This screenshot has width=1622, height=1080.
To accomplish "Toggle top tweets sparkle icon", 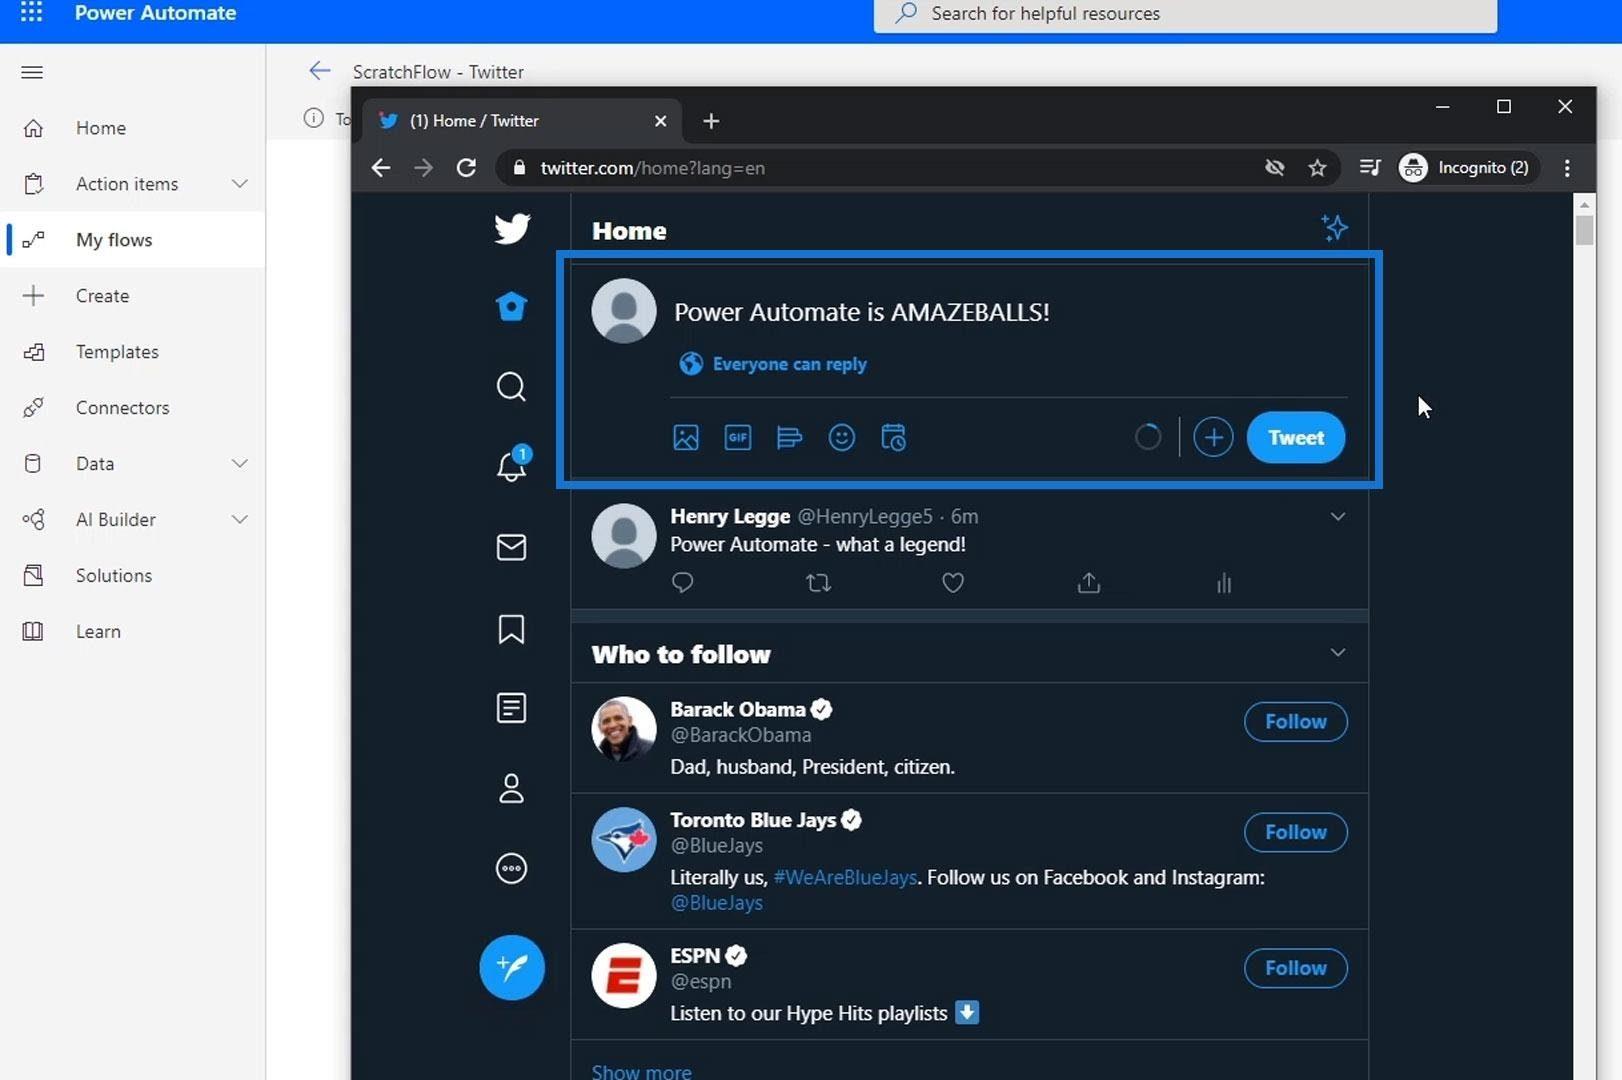I will tap(1334, 228).
